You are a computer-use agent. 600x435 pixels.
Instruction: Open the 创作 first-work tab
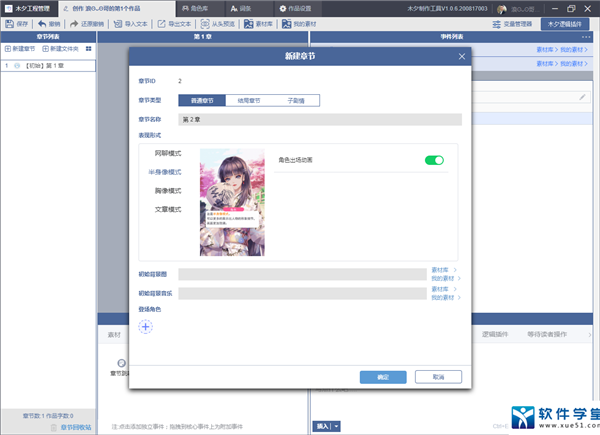click(x=117, y=8)
